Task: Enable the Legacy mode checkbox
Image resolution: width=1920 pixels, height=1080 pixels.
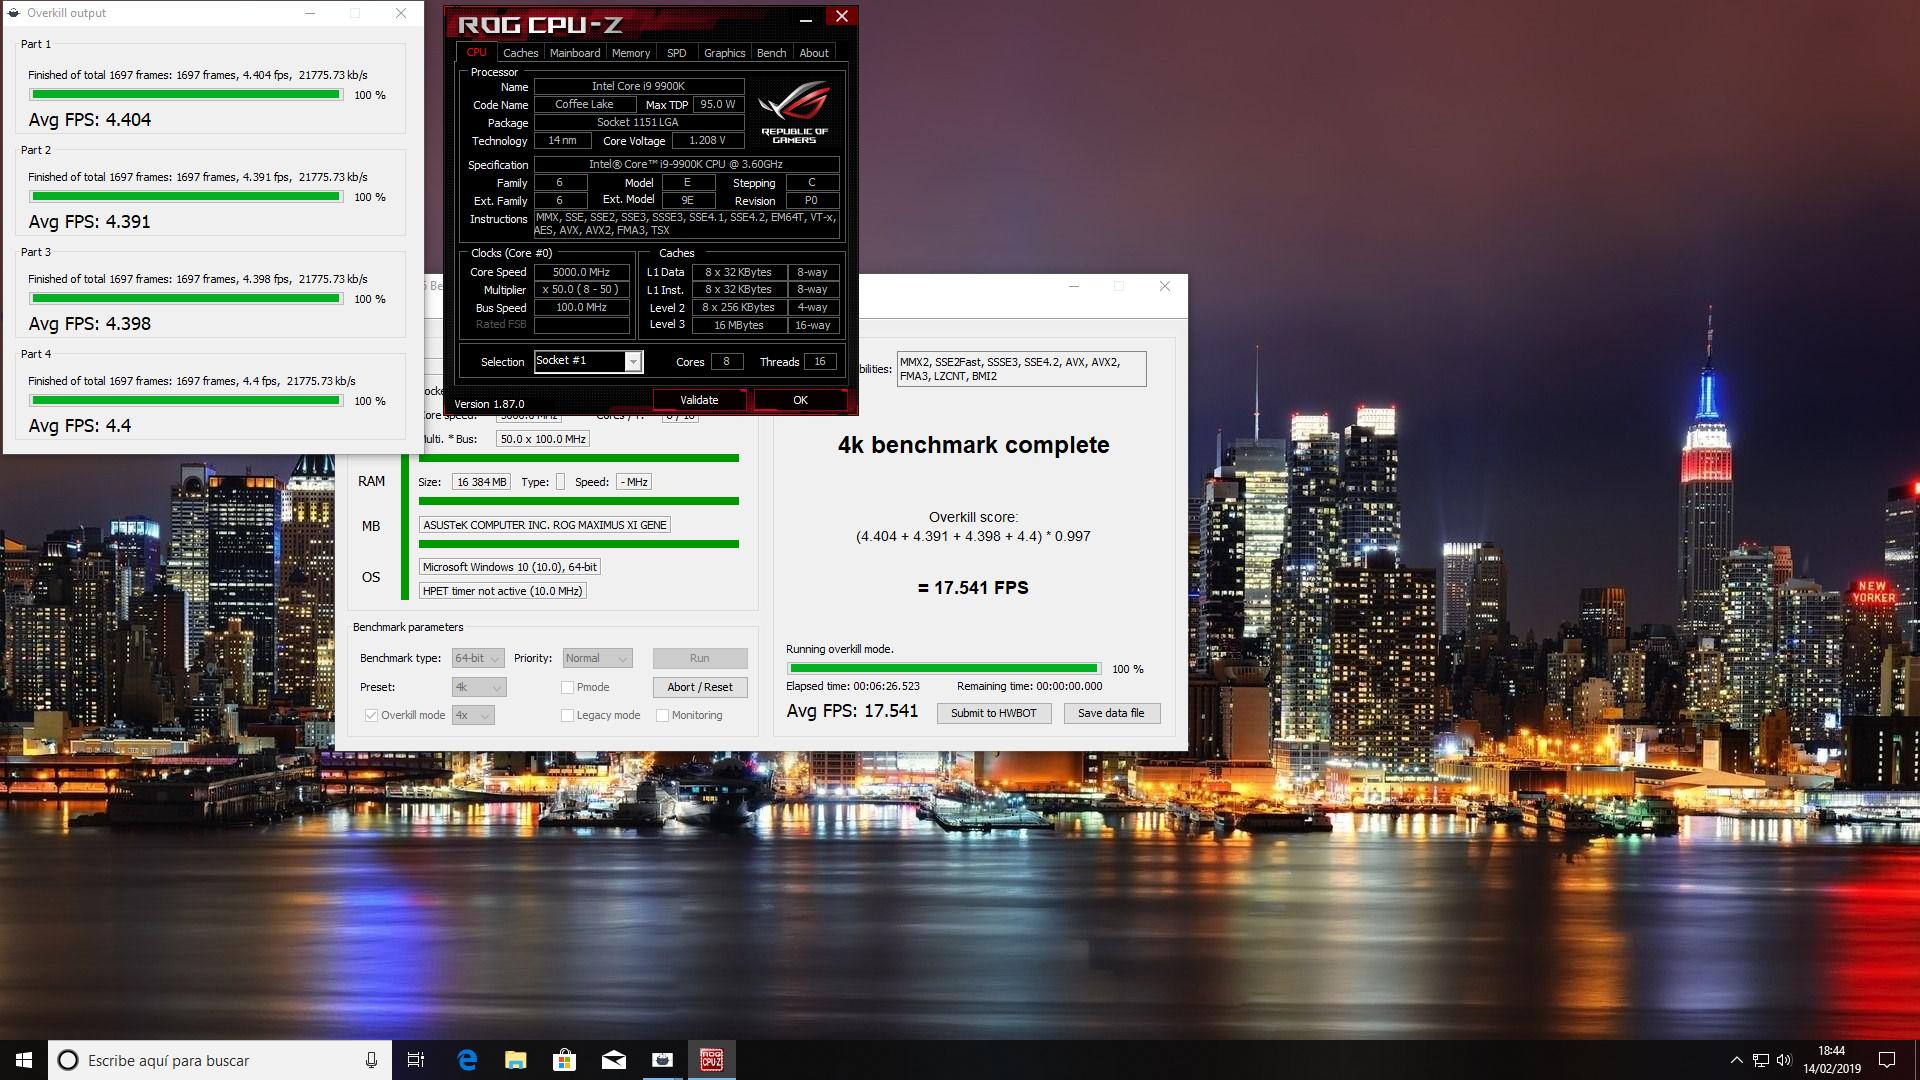Action: (x=567, y=715)
